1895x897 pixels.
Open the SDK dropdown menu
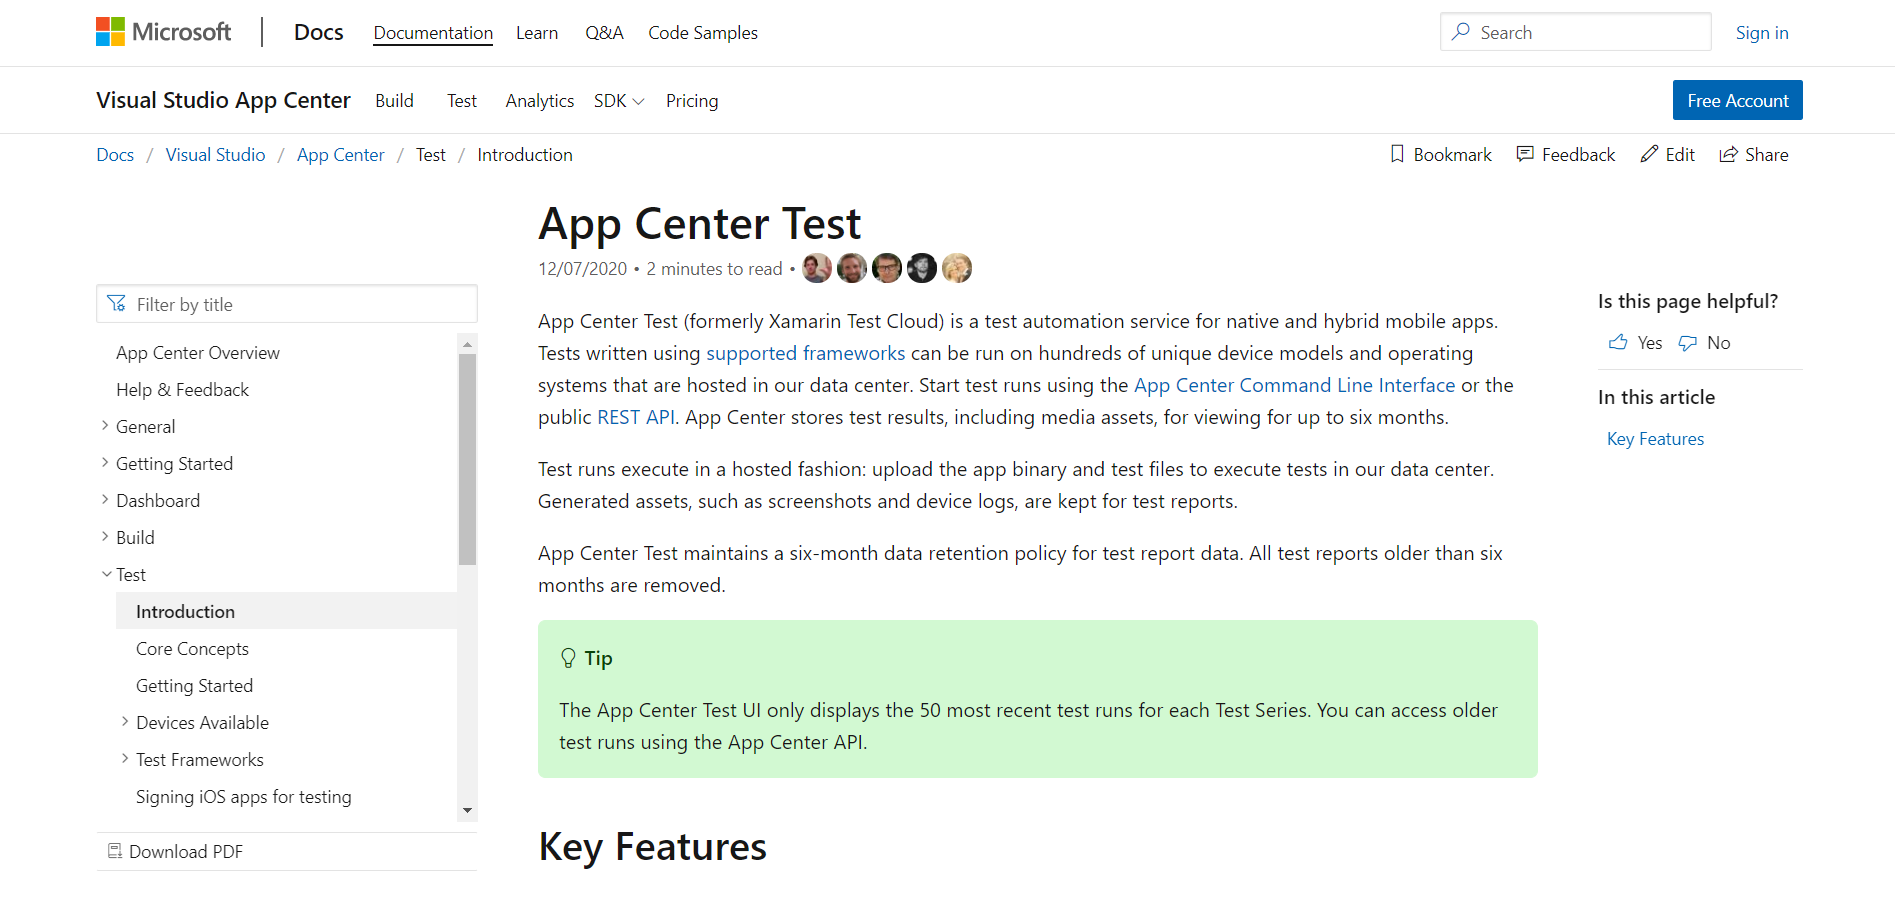[x=619, y=101]
